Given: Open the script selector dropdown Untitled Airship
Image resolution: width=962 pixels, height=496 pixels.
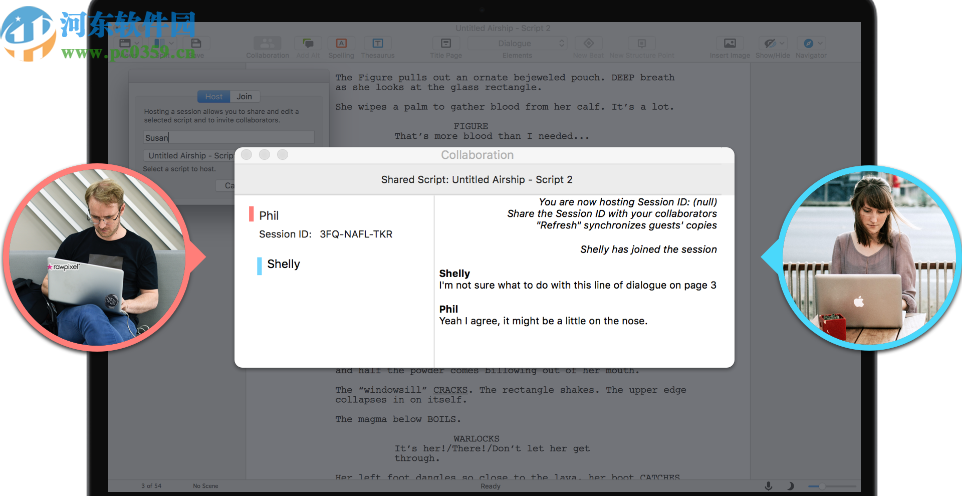Looking at the screenshot, I should 190,156.
